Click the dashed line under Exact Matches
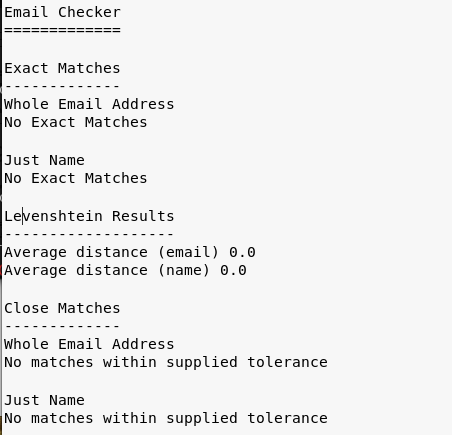Image resolution: width=452 pixels, height=435 pixels. [x=62, y=86]
